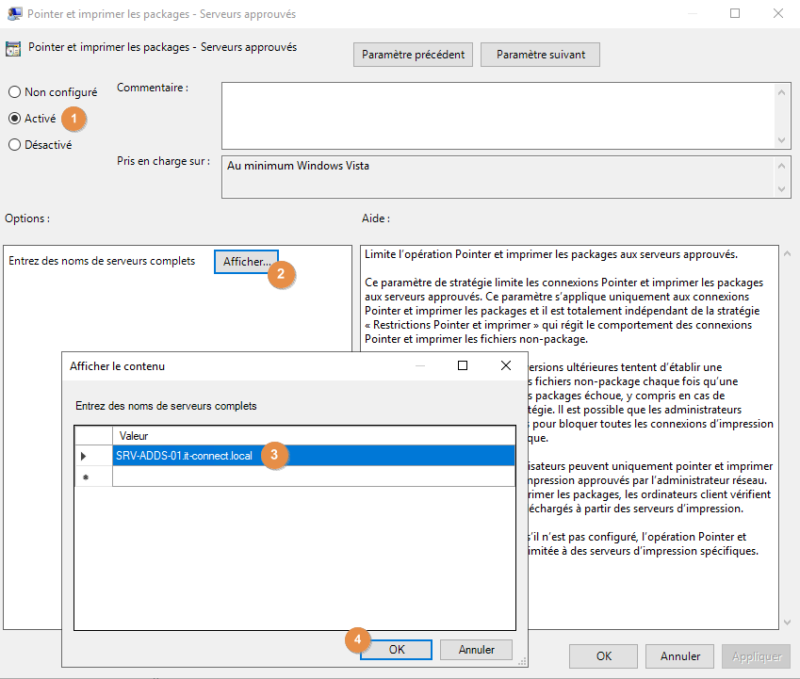Confirm the server list with OK
Viewport: 800px width, 679px height.
click(396, 649)
